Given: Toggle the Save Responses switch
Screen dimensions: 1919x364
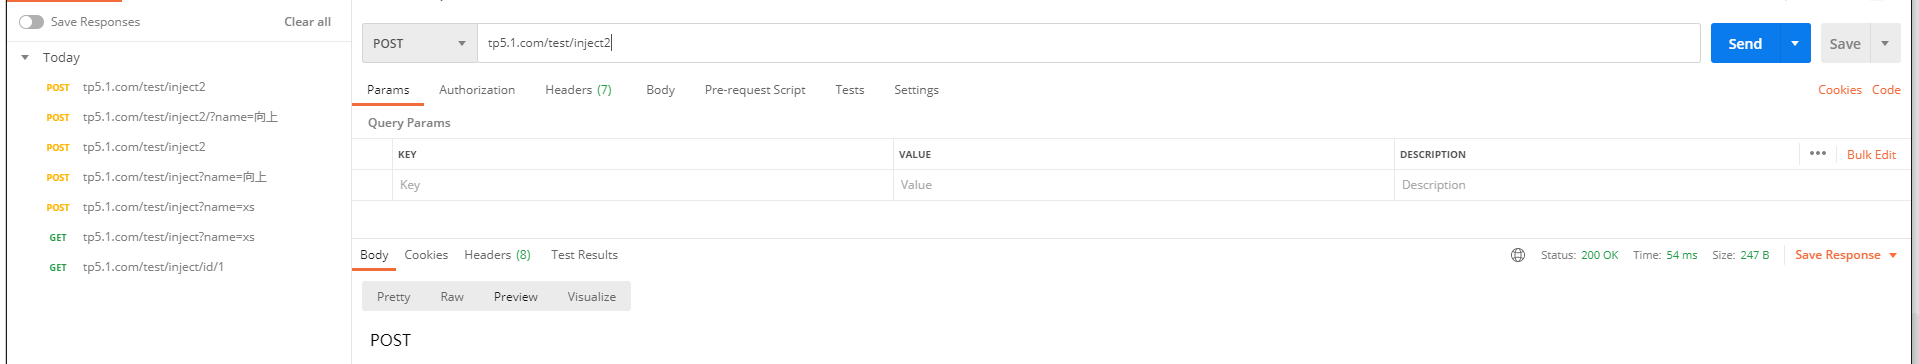Looking at the screenshot, I should [x=31, y=22].
